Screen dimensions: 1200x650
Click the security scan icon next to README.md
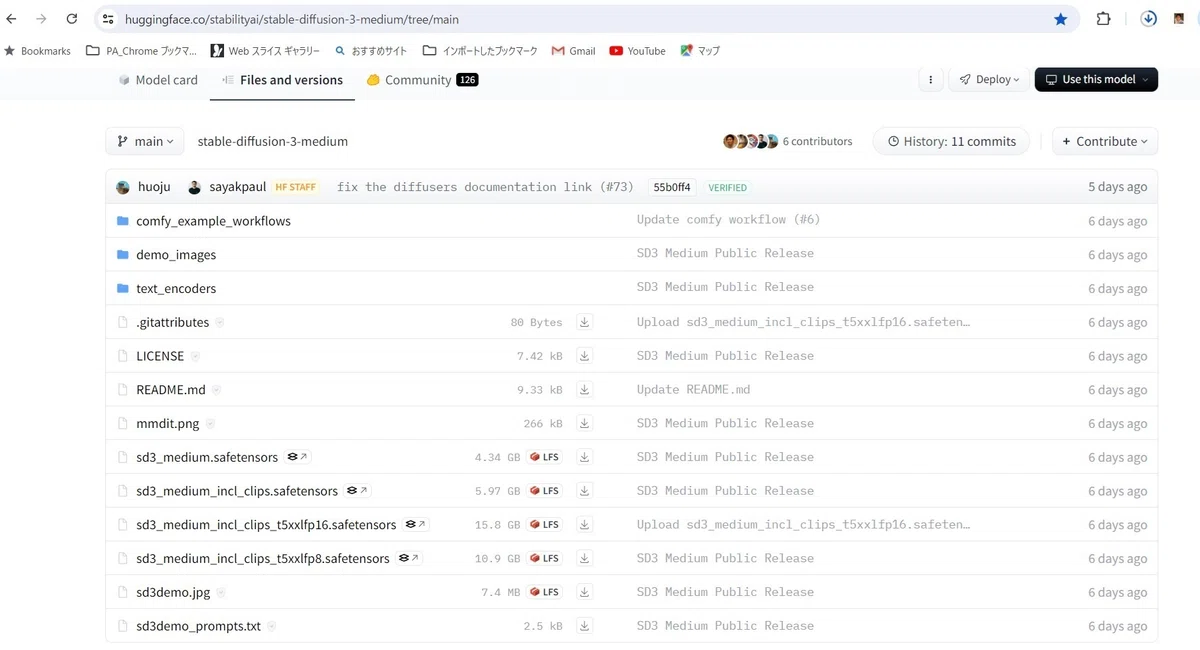pyautogui.click(x=216, y=390)
